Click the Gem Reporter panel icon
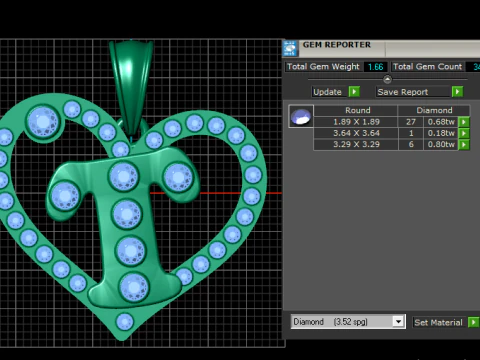480x360 pixels. click(x=290, y=49)
